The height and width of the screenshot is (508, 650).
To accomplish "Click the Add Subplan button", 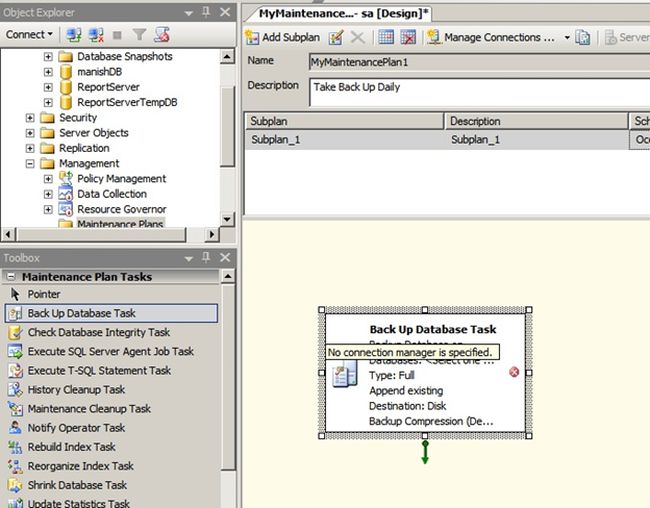I will pyautogui.click(x=283, y=37).
